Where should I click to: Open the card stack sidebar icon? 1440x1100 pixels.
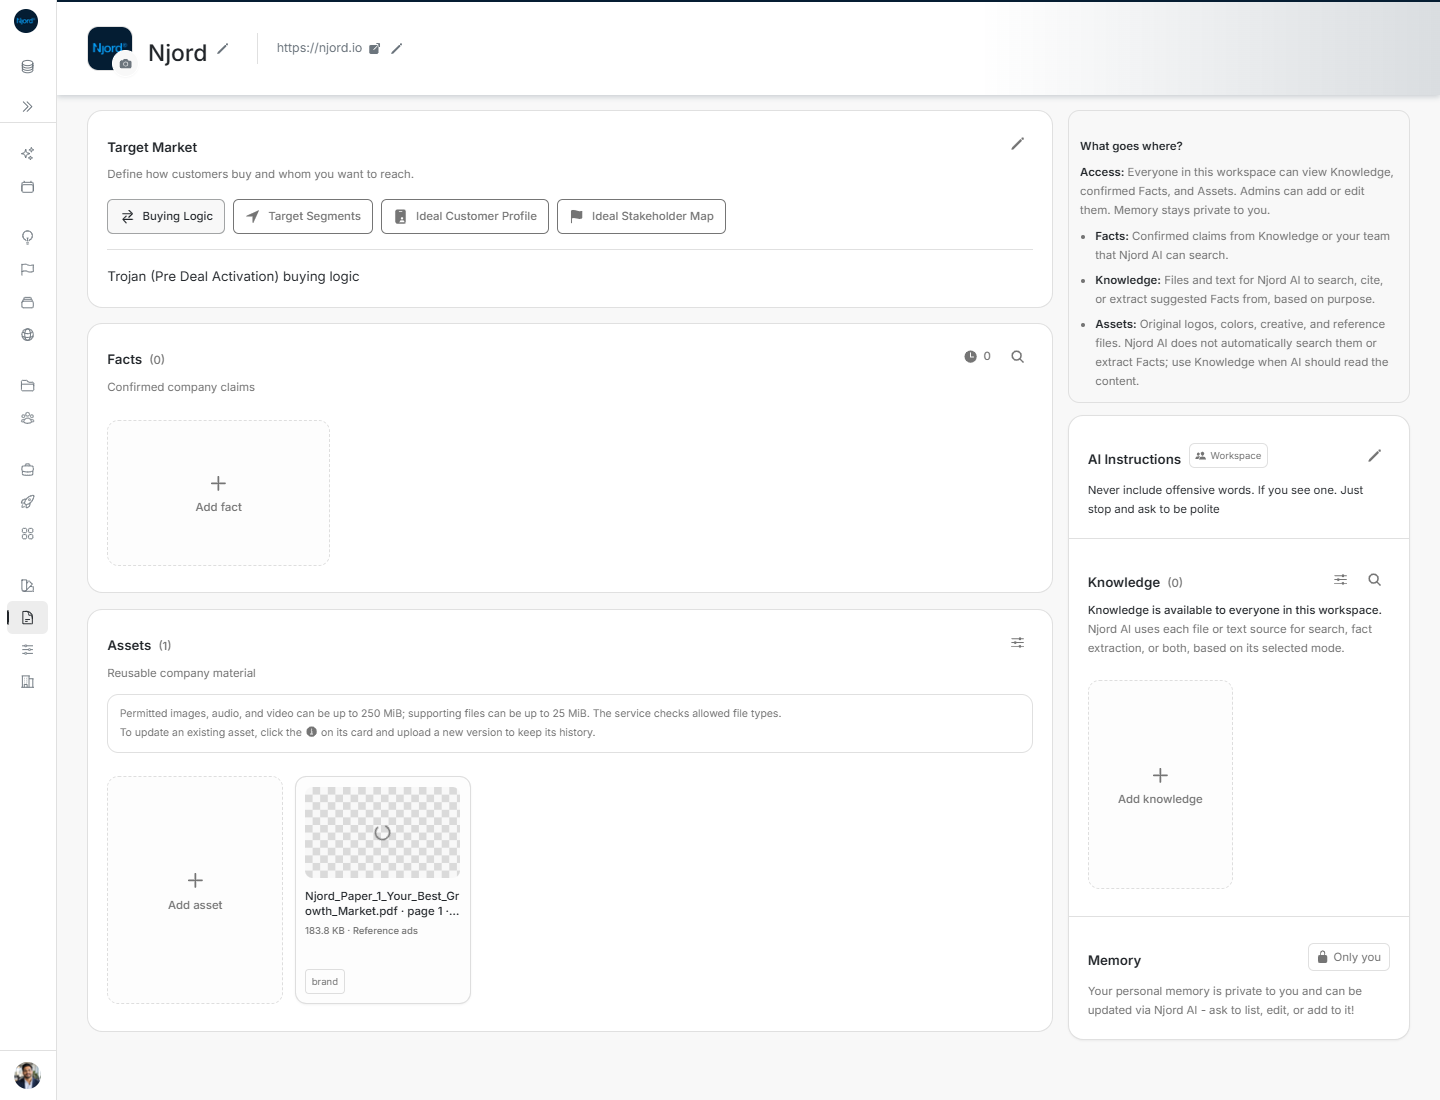pos(27,302)
